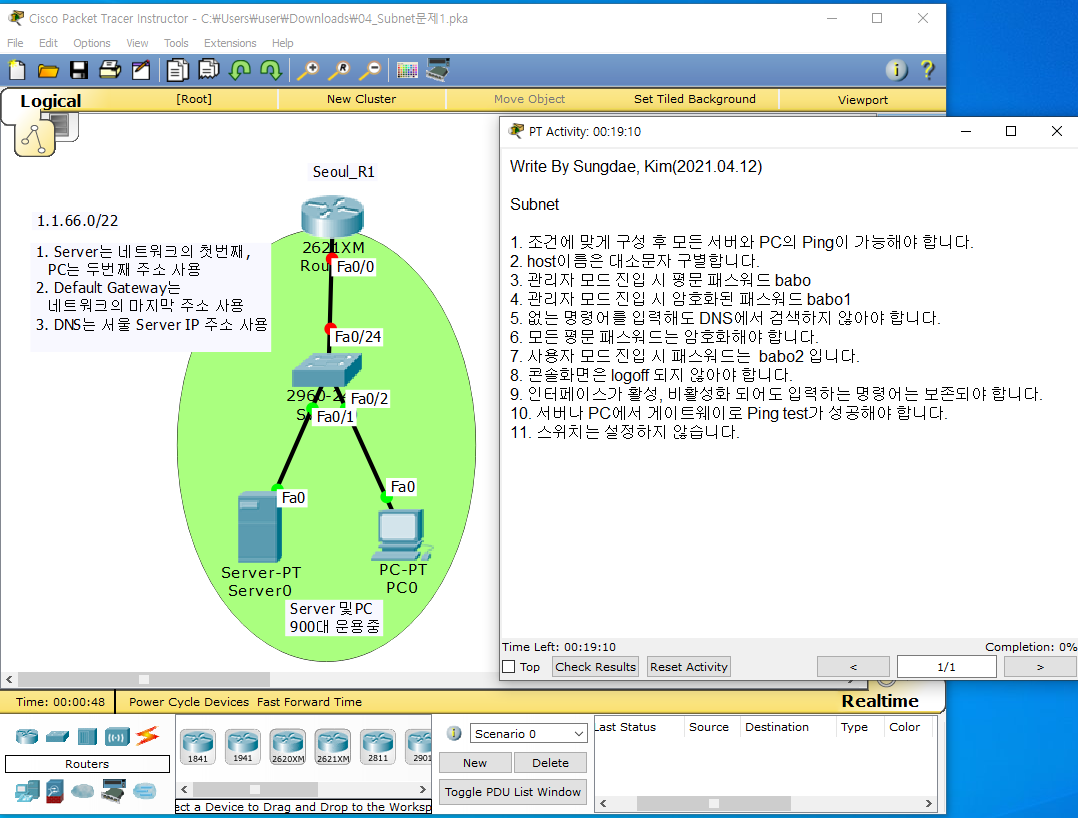Select the Multiuser Connection category icon
Image resolution: width=1078 pixels, height=818 pixels.
pos(144,791)
